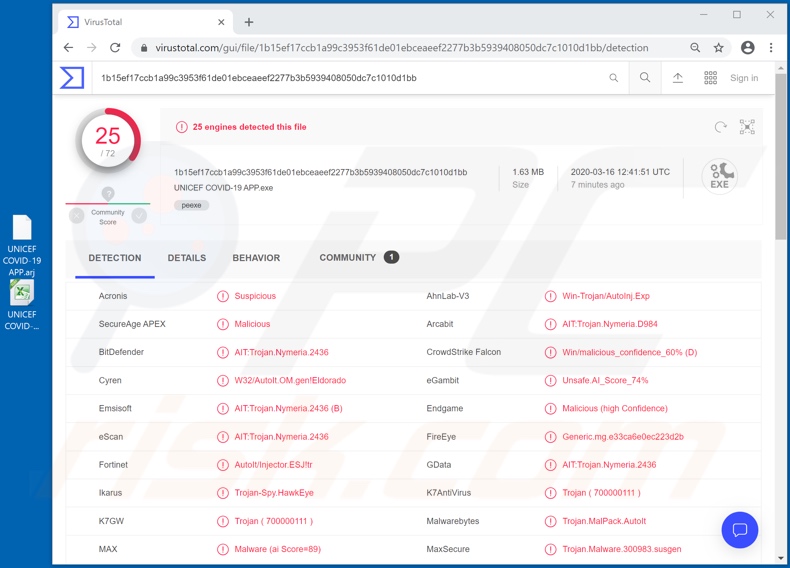This screenshot has height=568, width=790.
Task: Click Arcabit AIT:Trojan.Nymeria.D984 result
Action: click(x=610, y=324)
